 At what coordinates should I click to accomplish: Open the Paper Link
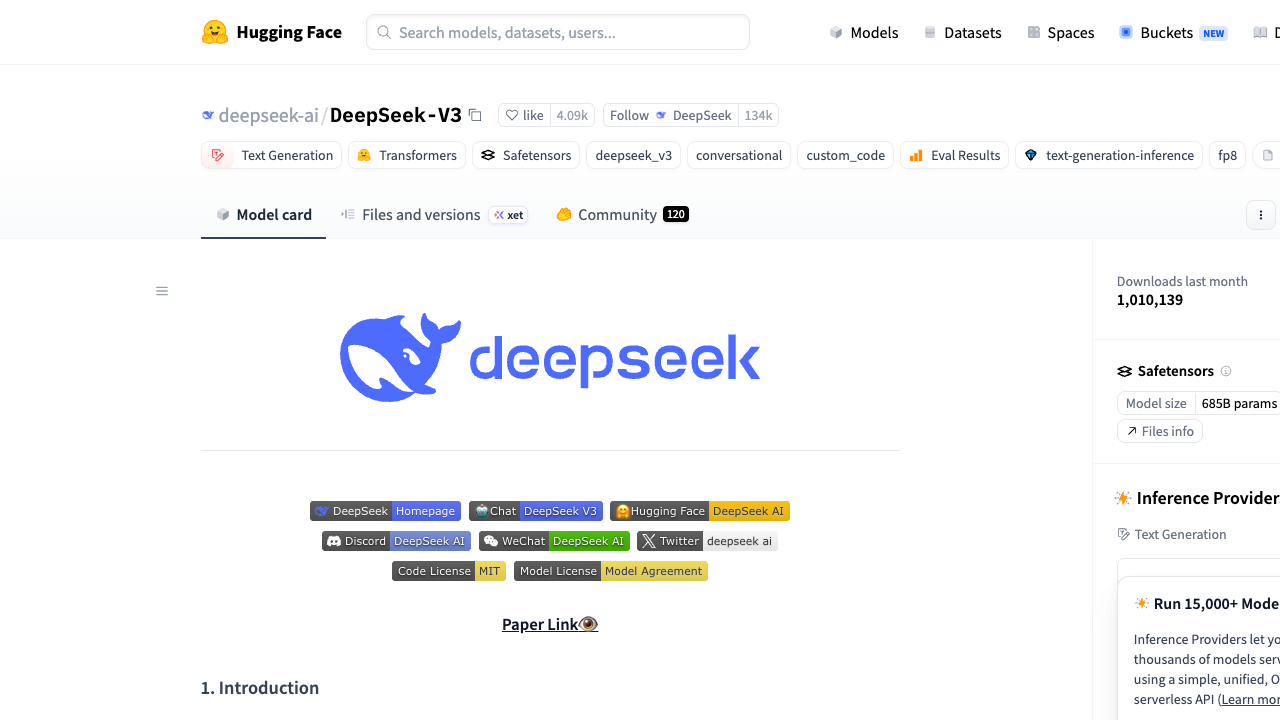[x=550, y=624]
